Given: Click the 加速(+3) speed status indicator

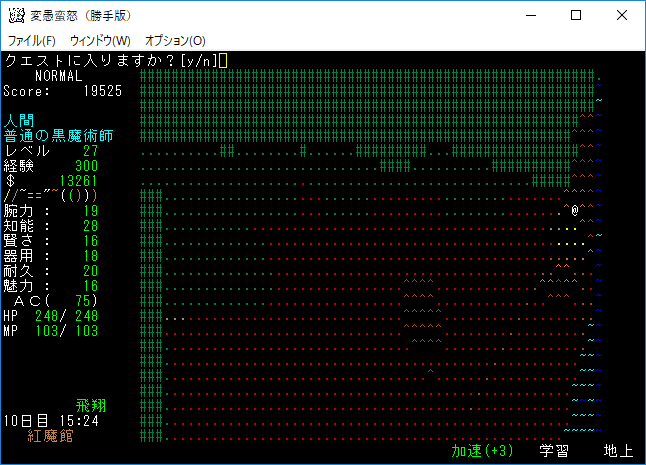Looking at the screenshot, I should point(482,451).
